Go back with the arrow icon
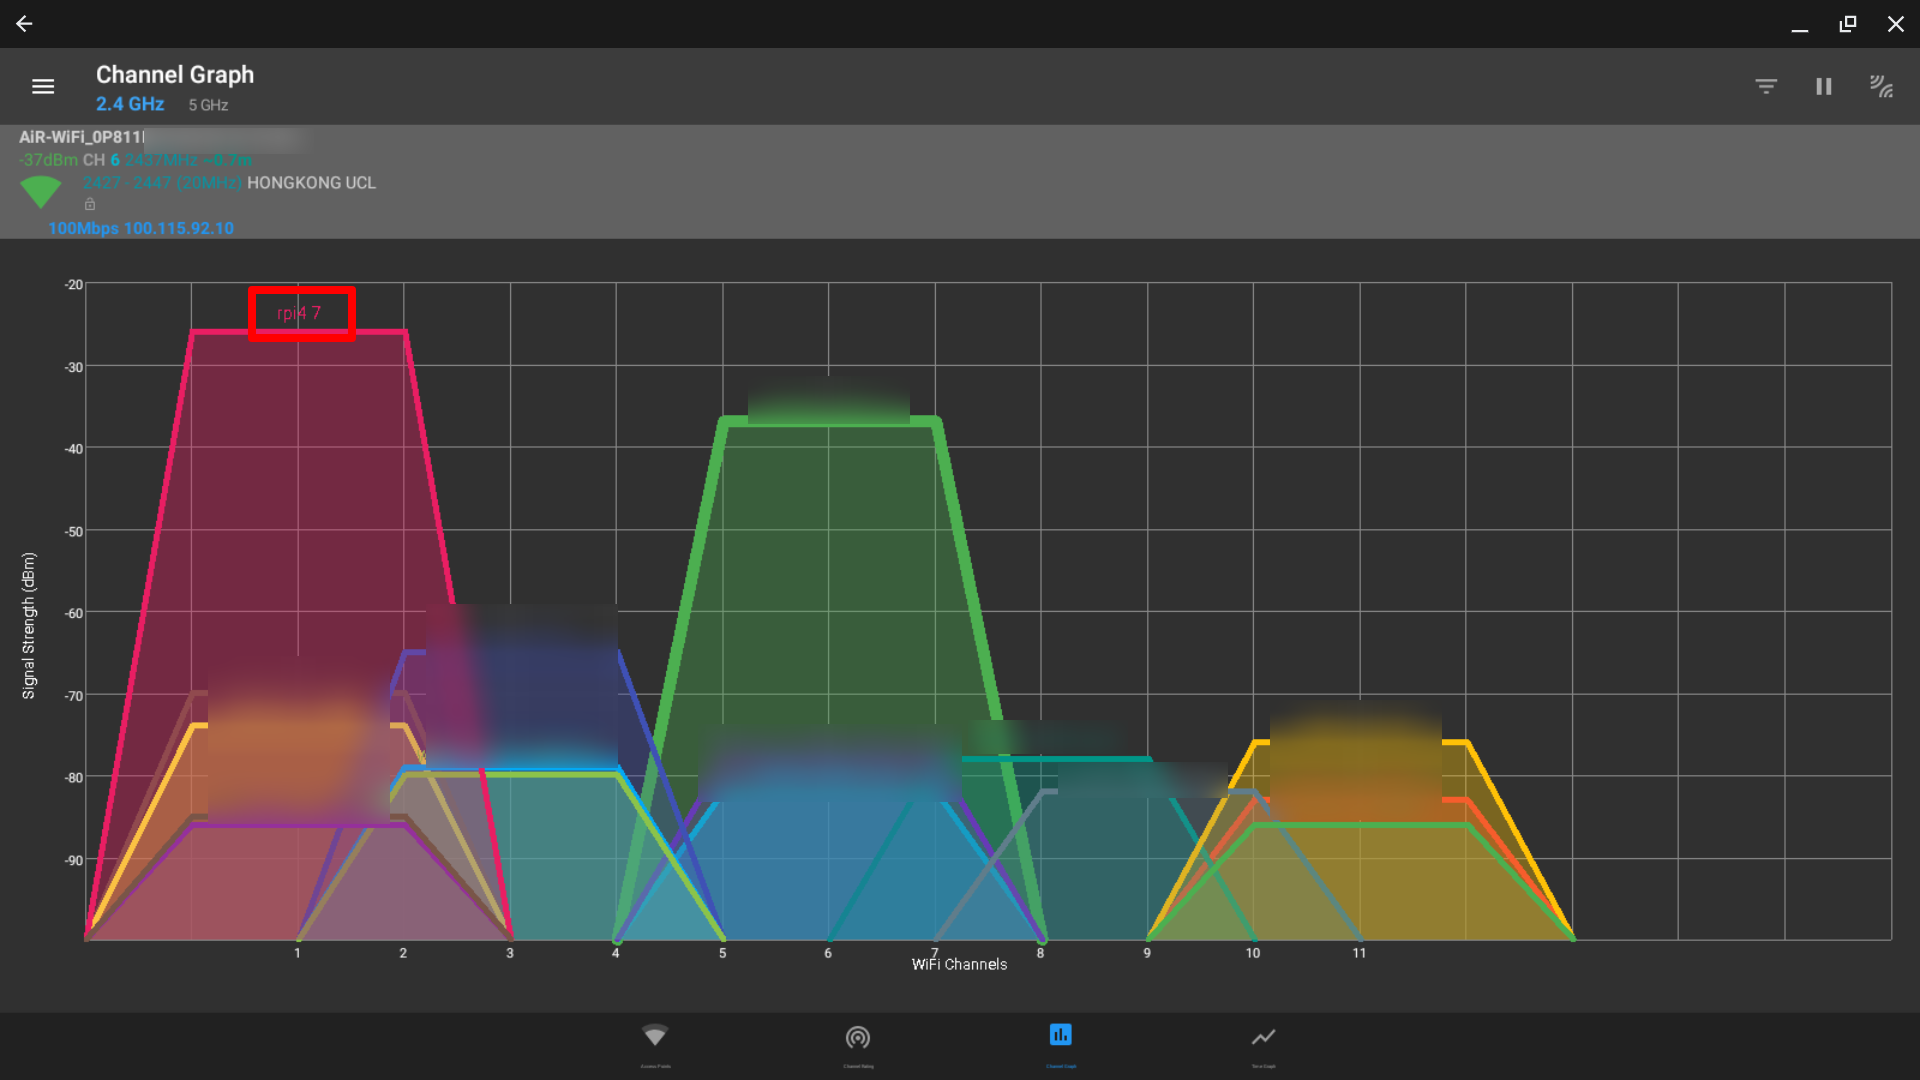This screenshot has width=1920, height=1080. click(x=24, y=23)
